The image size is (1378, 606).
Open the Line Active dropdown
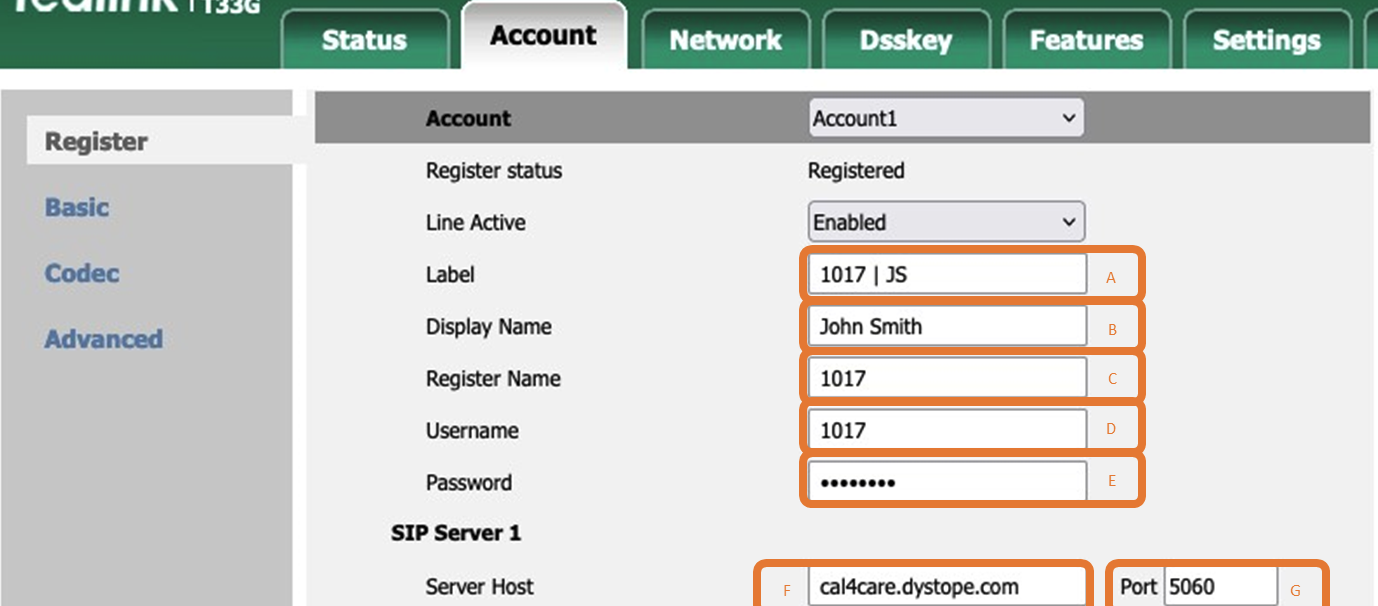[944, 221]
